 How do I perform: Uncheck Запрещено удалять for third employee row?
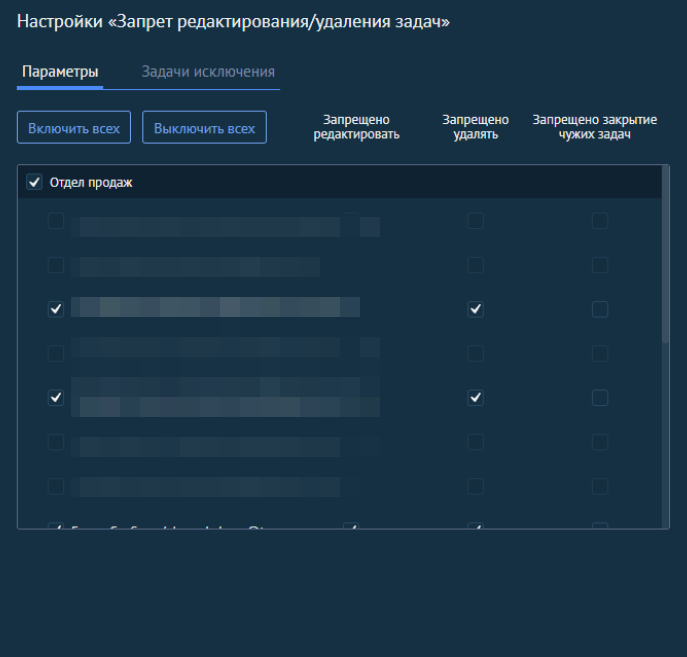click(x=475, y=309)
